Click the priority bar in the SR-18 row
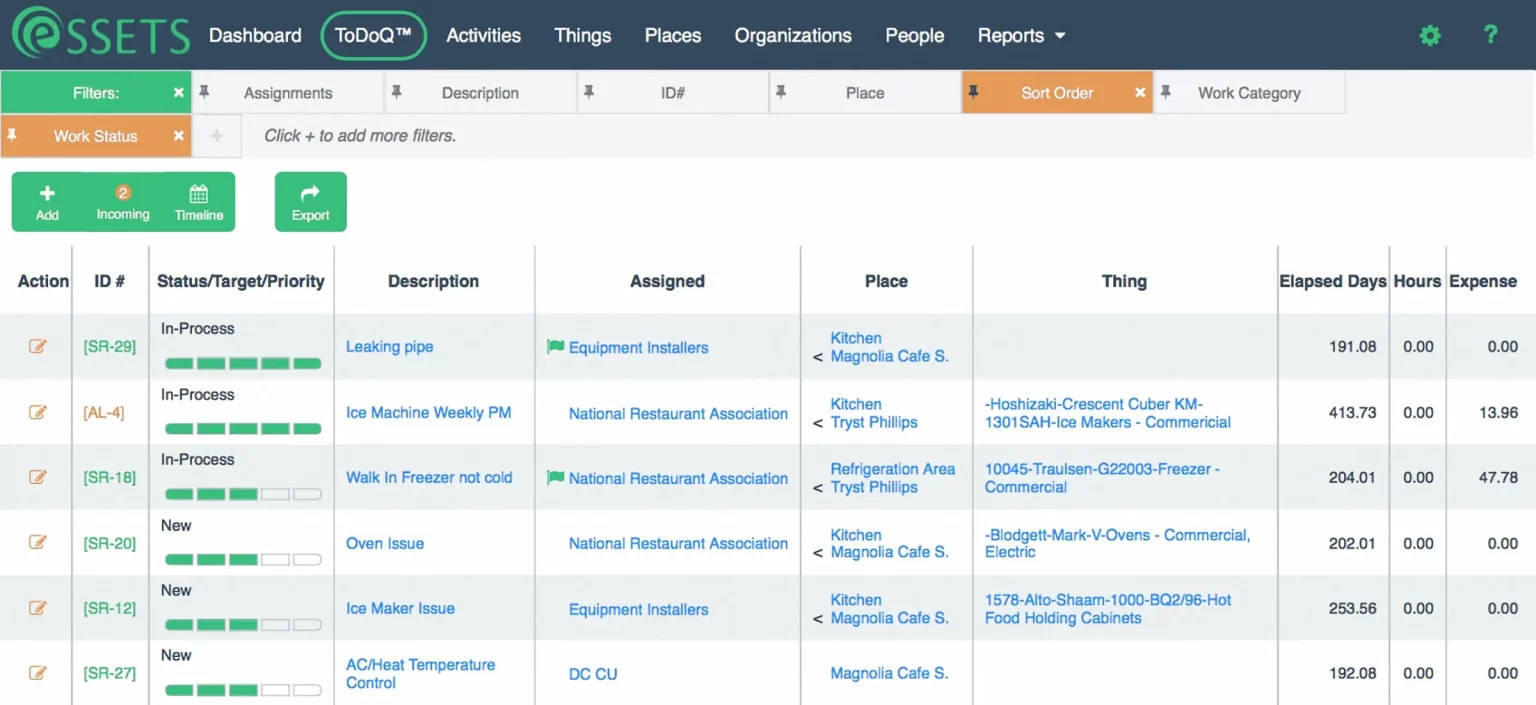 [x=243, y=494]
